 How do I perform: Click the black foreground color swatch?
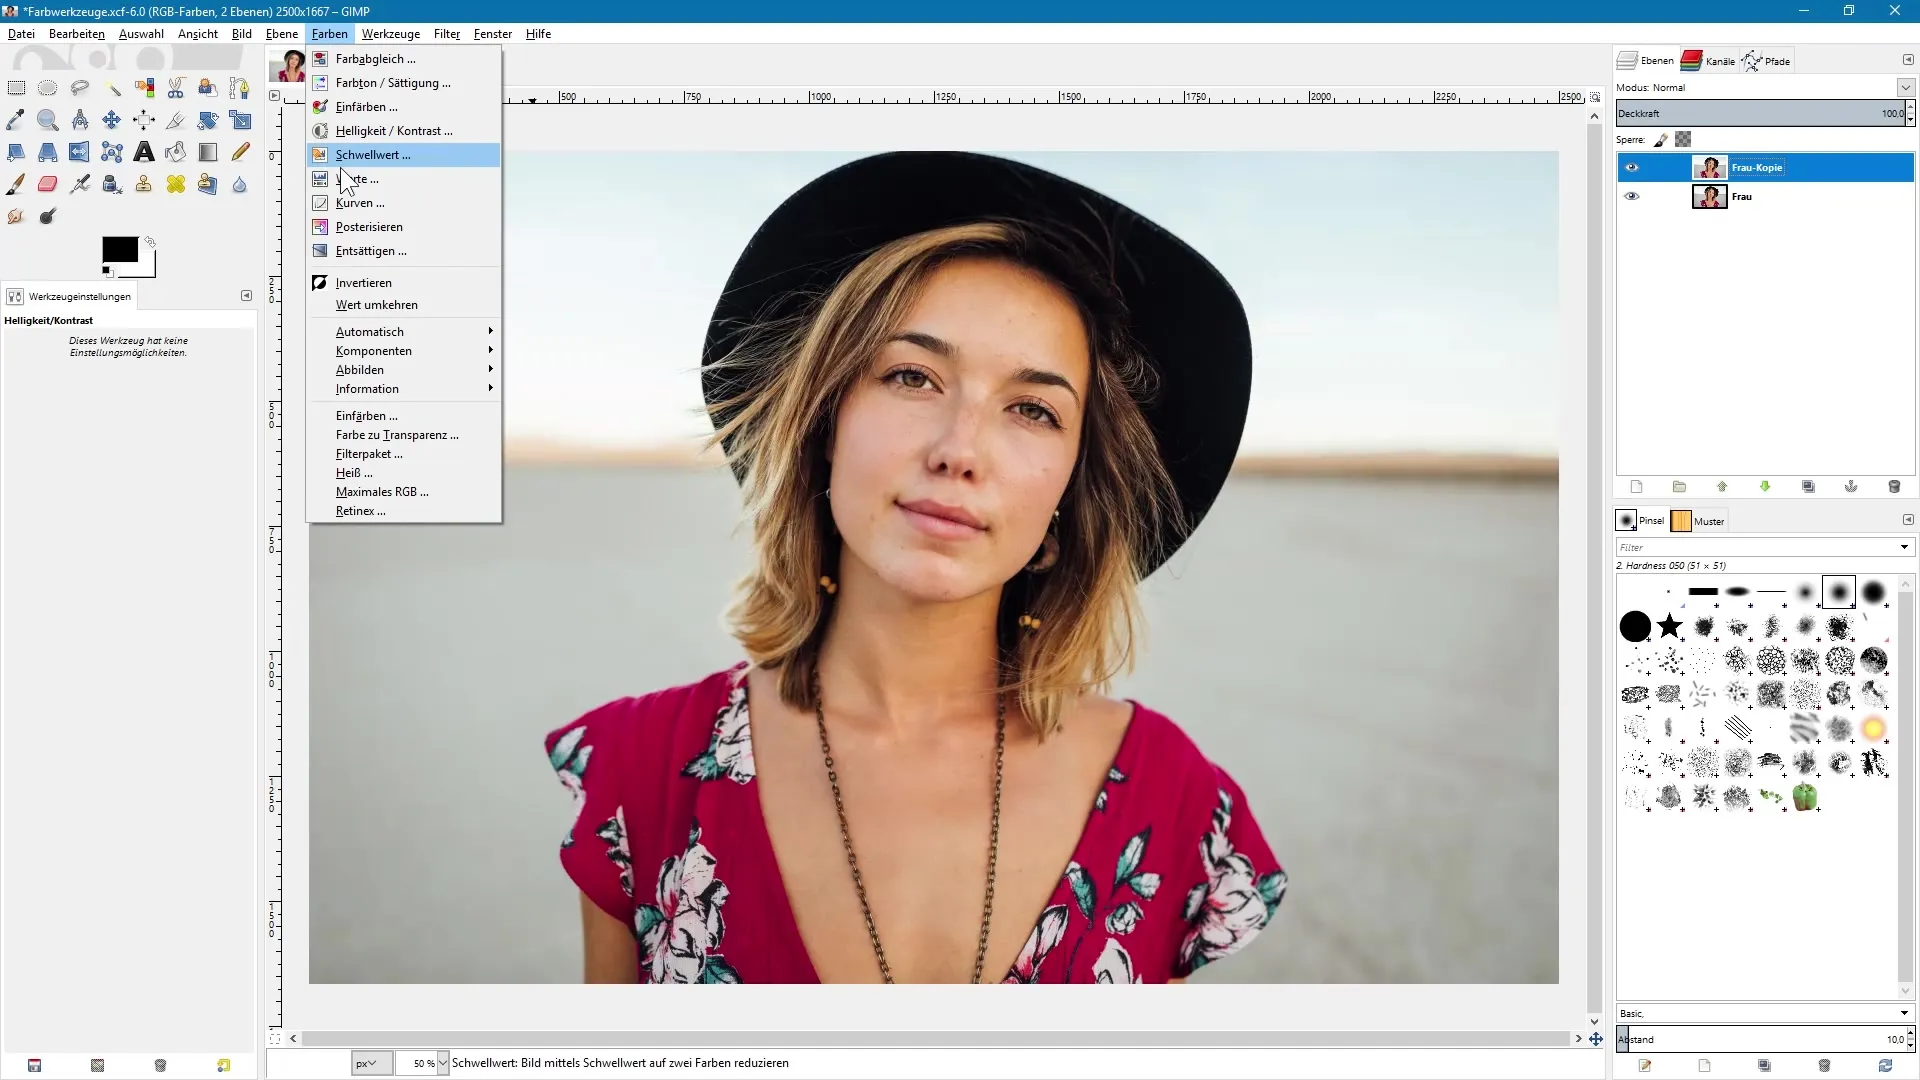[119, 250]
